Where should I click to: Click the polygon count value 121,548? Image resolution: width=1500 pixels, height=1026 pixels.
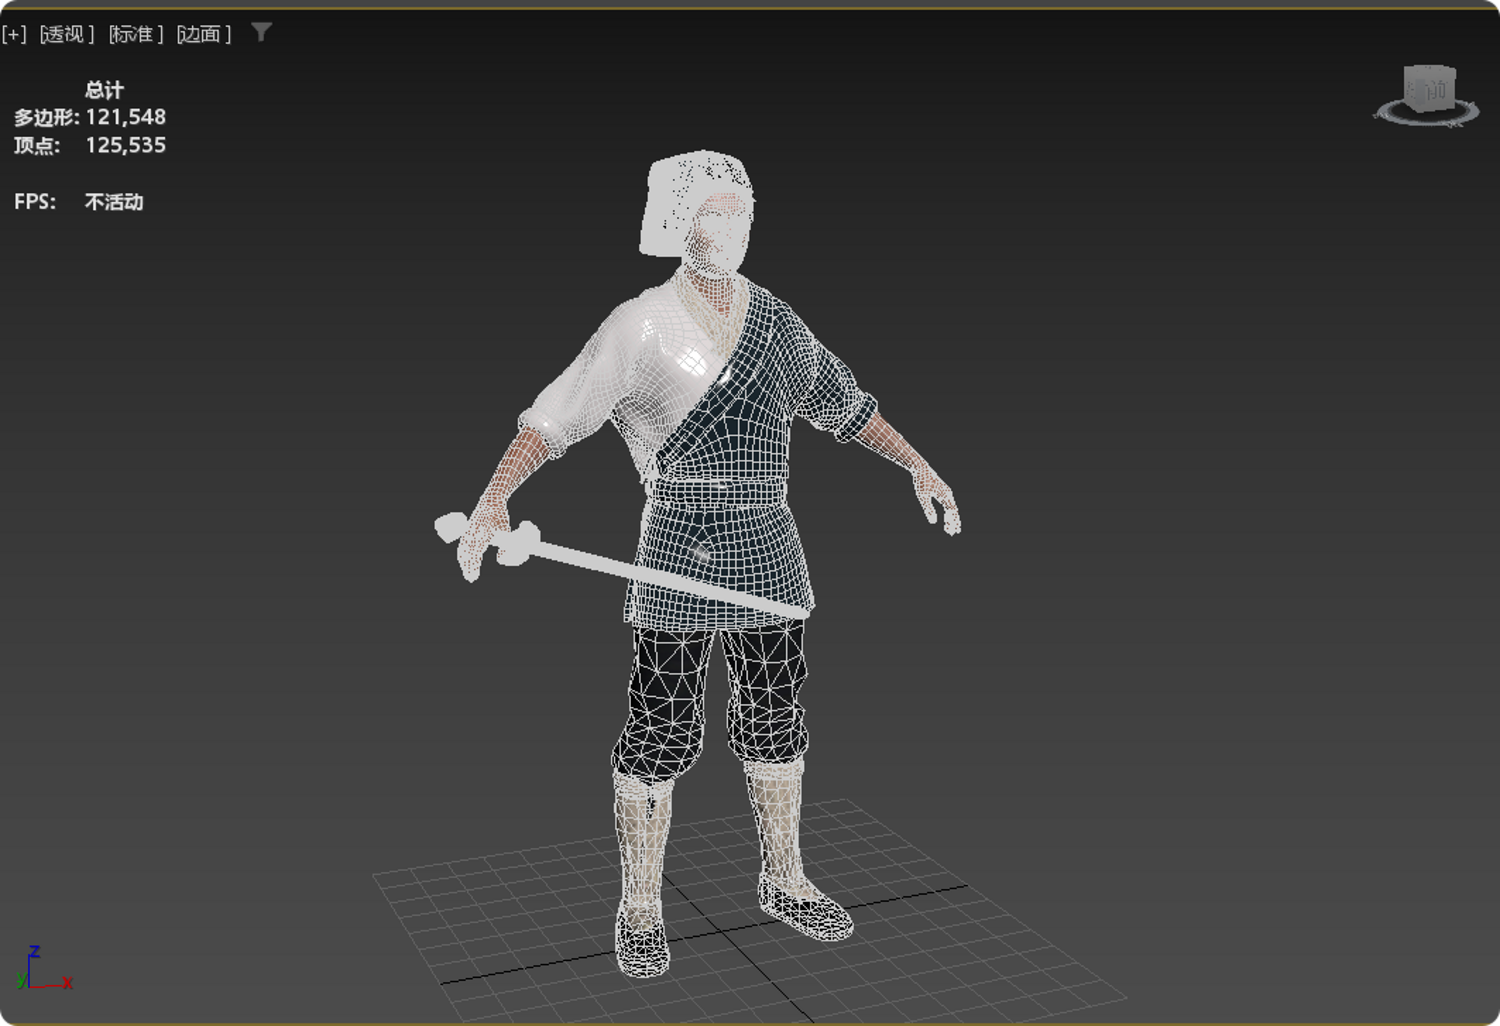click(126, 118)
